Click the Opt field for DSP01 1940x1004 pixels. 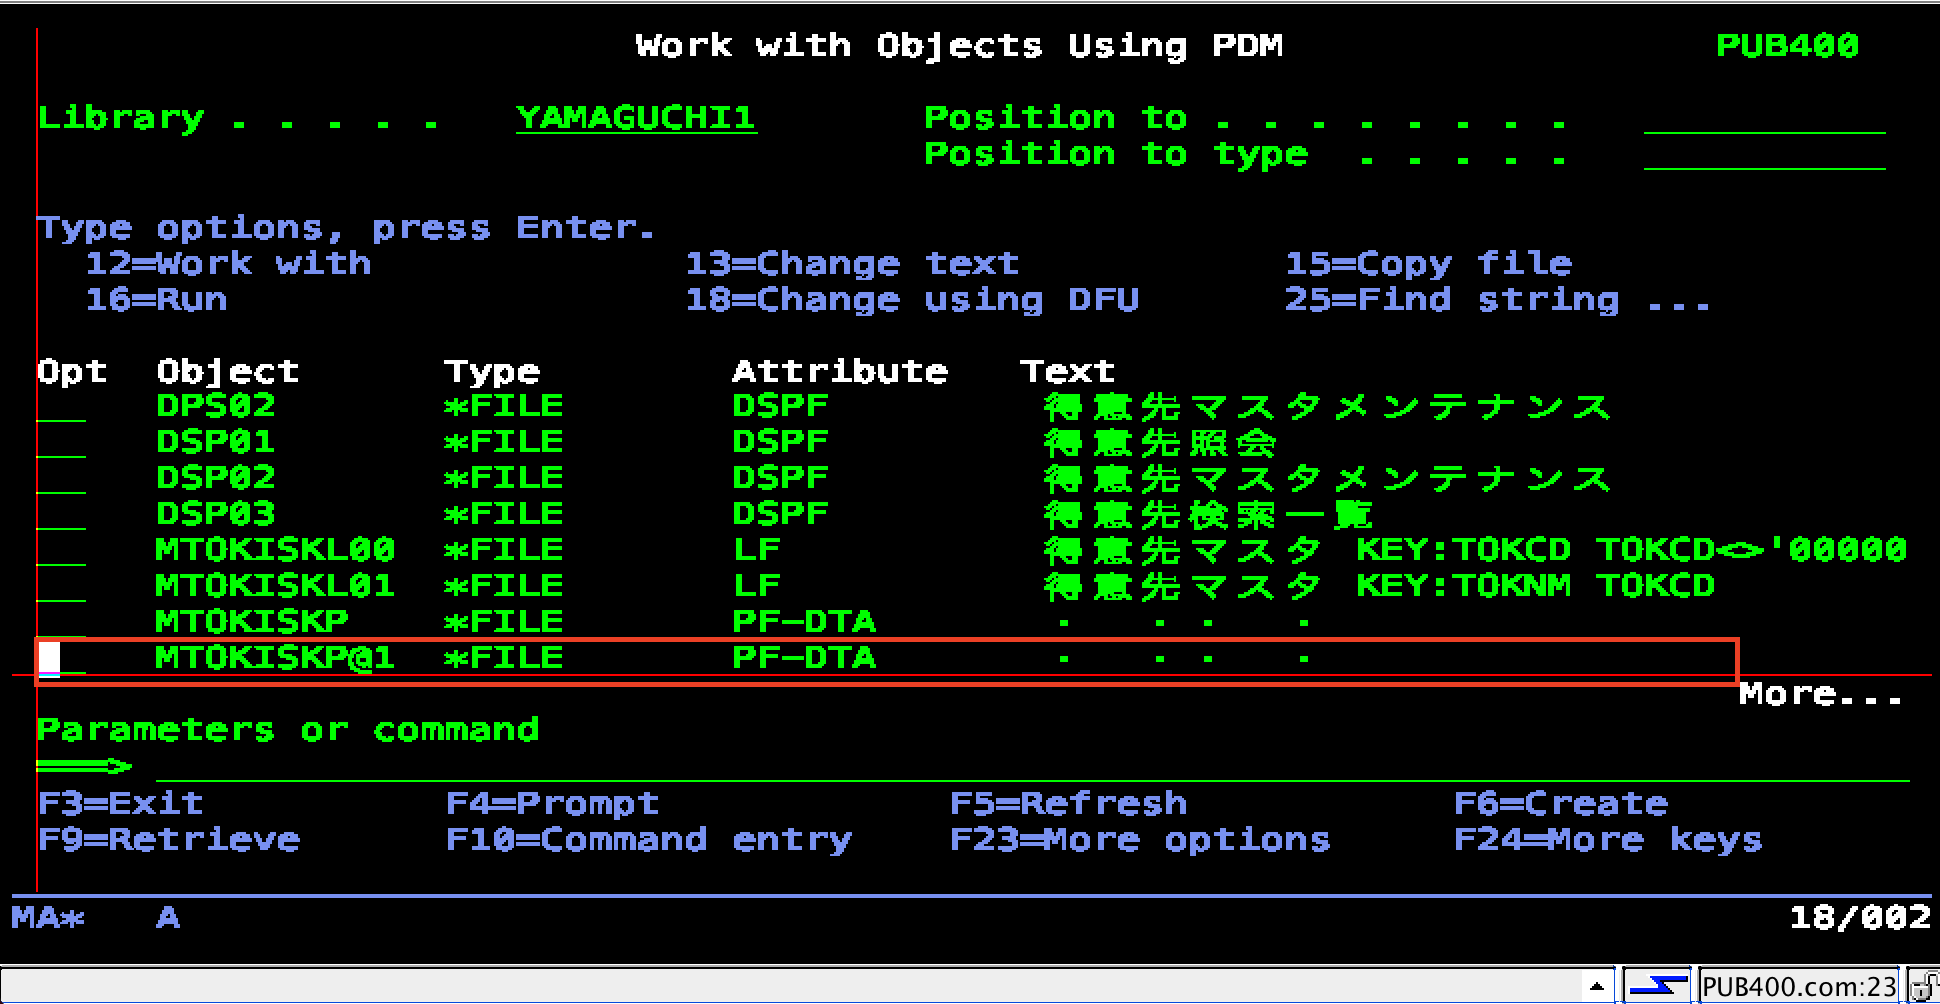(x=61, y=442)
